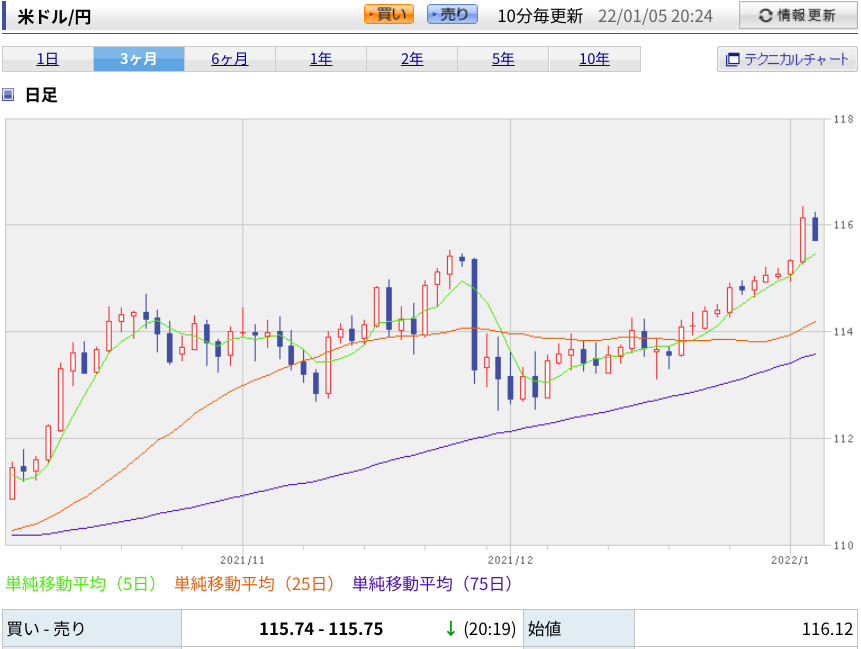Open the テクニカルチャート technical chart
This screenshot has height=649, width=861.
click(x=787, y=59)
